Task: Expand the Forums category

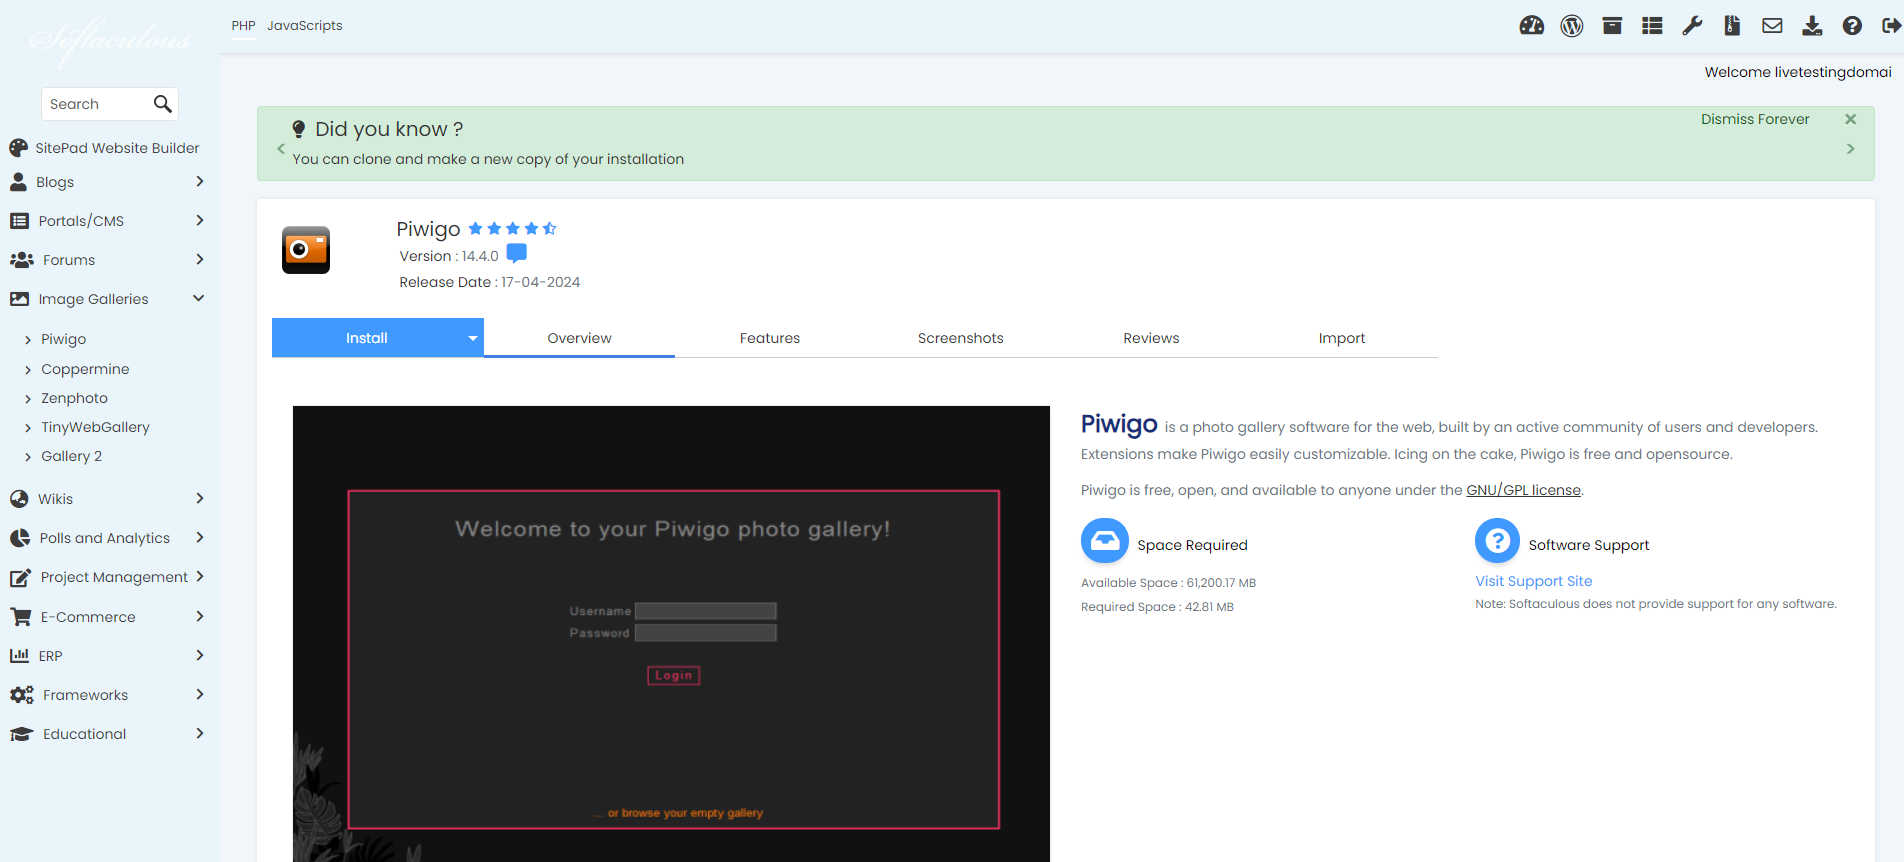Action: [x=199, y=259]
